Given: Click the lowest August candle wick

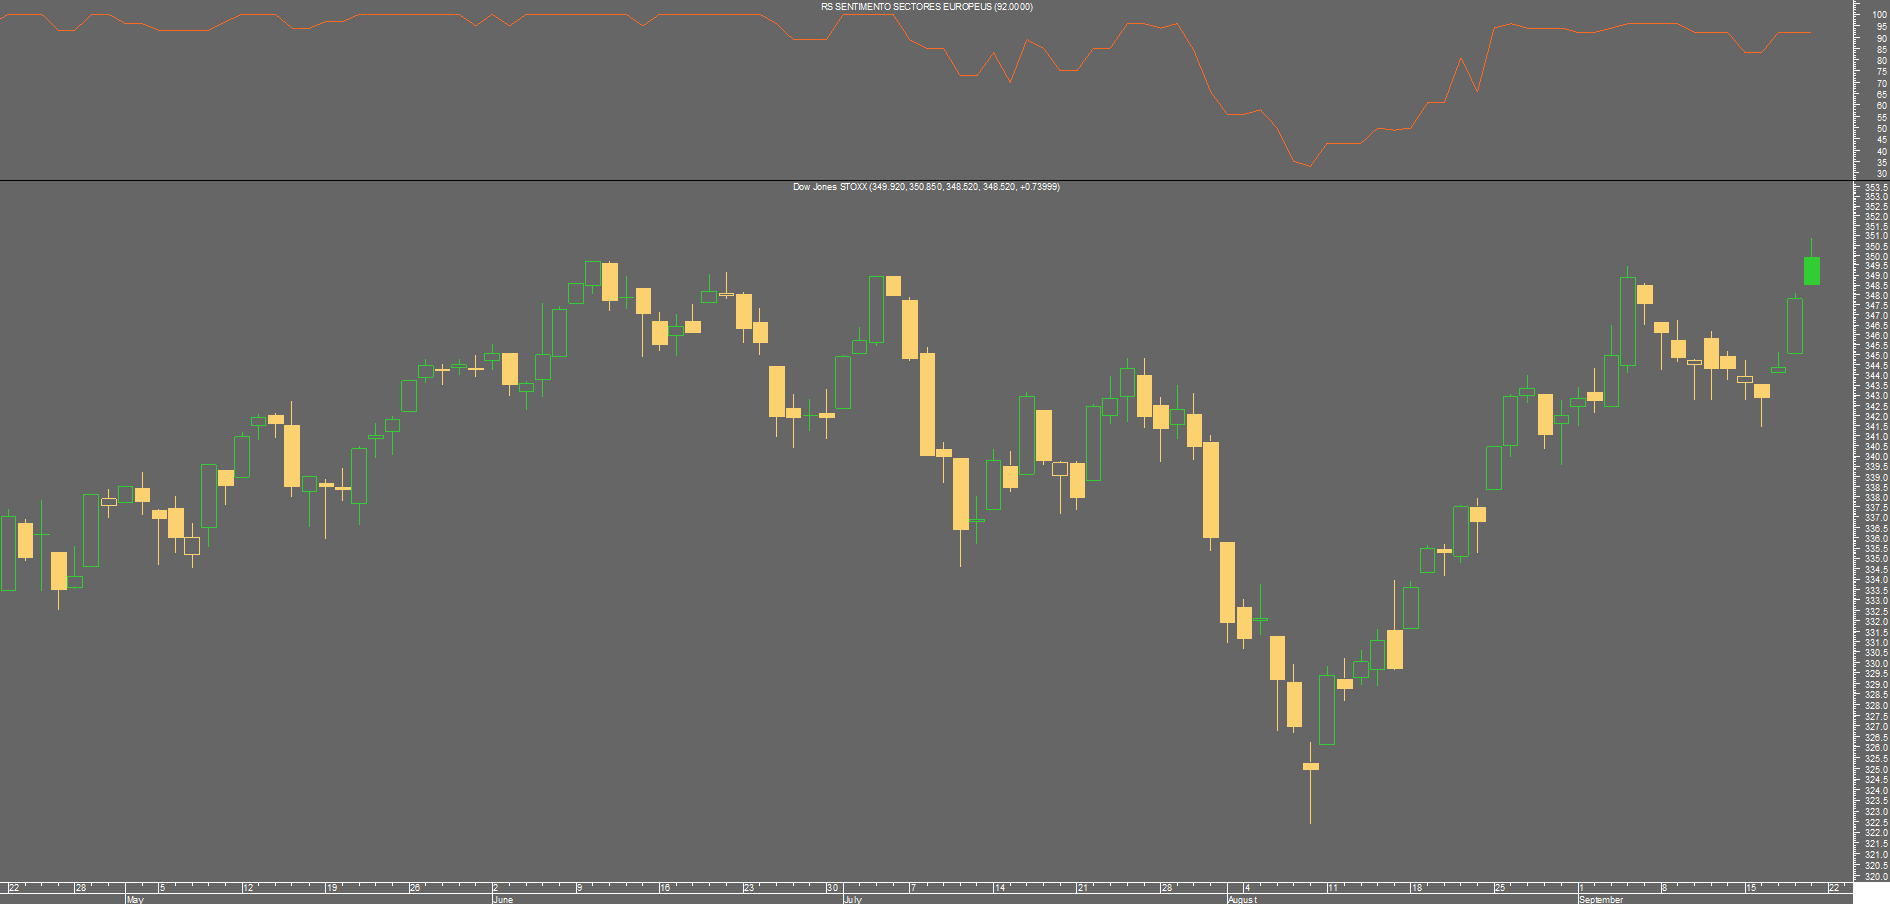Looking at the screenshot, I should (1310, 797).
